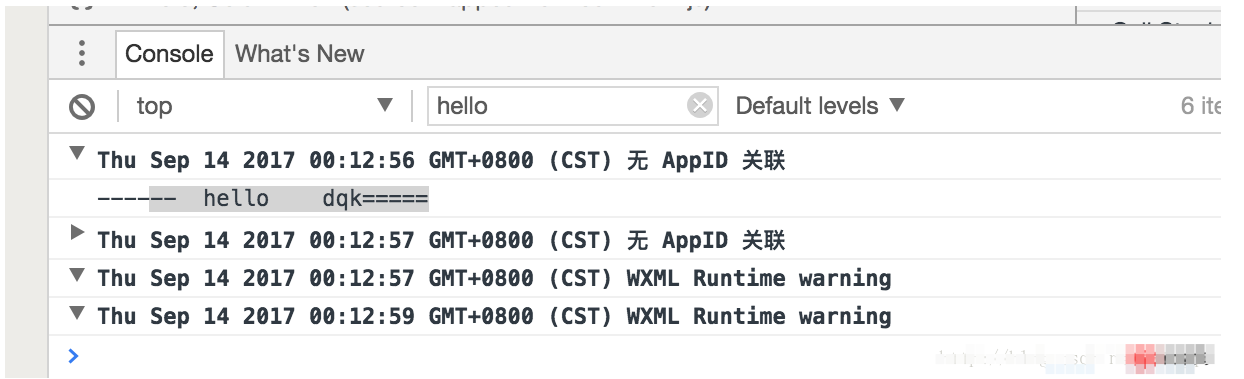Collapse the 00:12:59 WXML Runtime warning group
1244x379 pixels.
click(x=77, y=314)
